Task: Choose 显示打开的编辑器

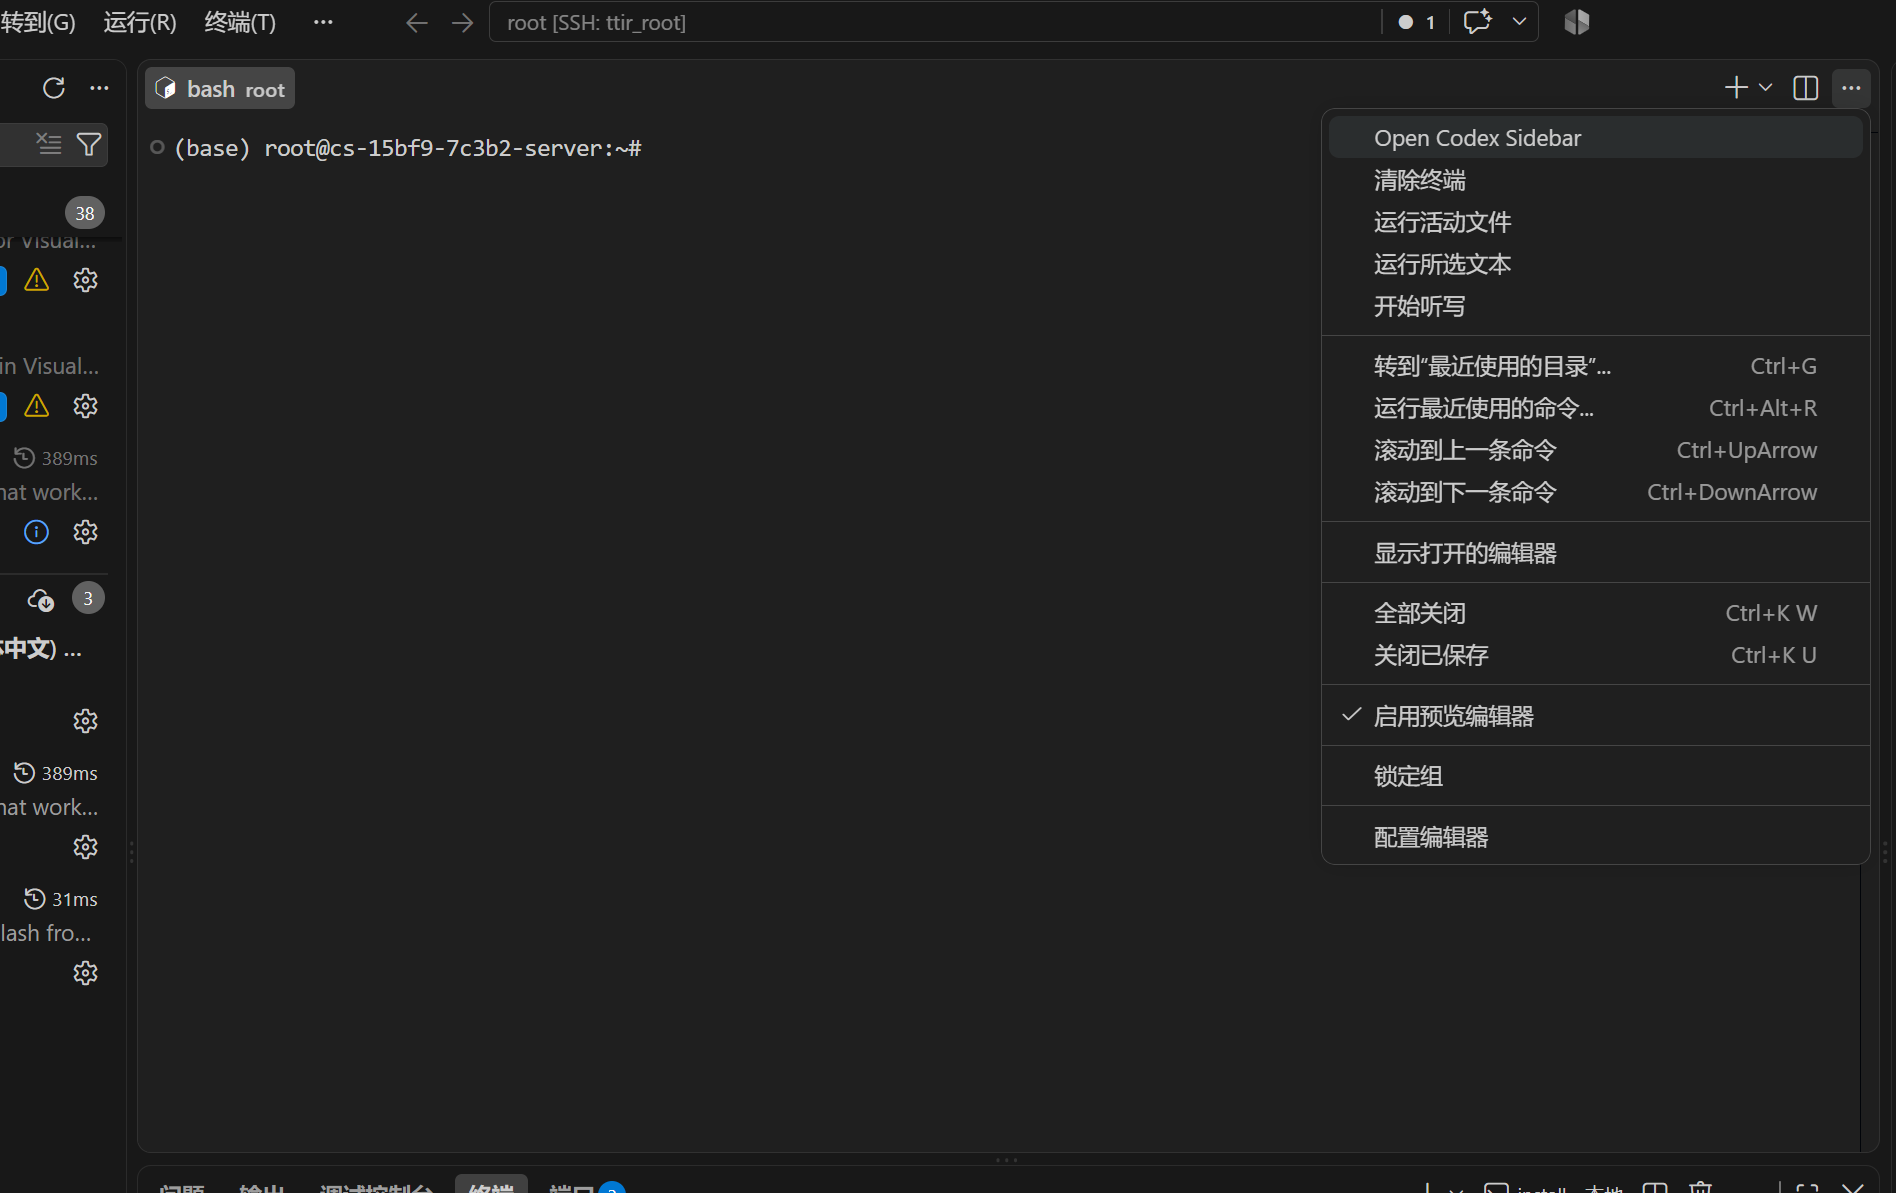Action: [1595, 553]
